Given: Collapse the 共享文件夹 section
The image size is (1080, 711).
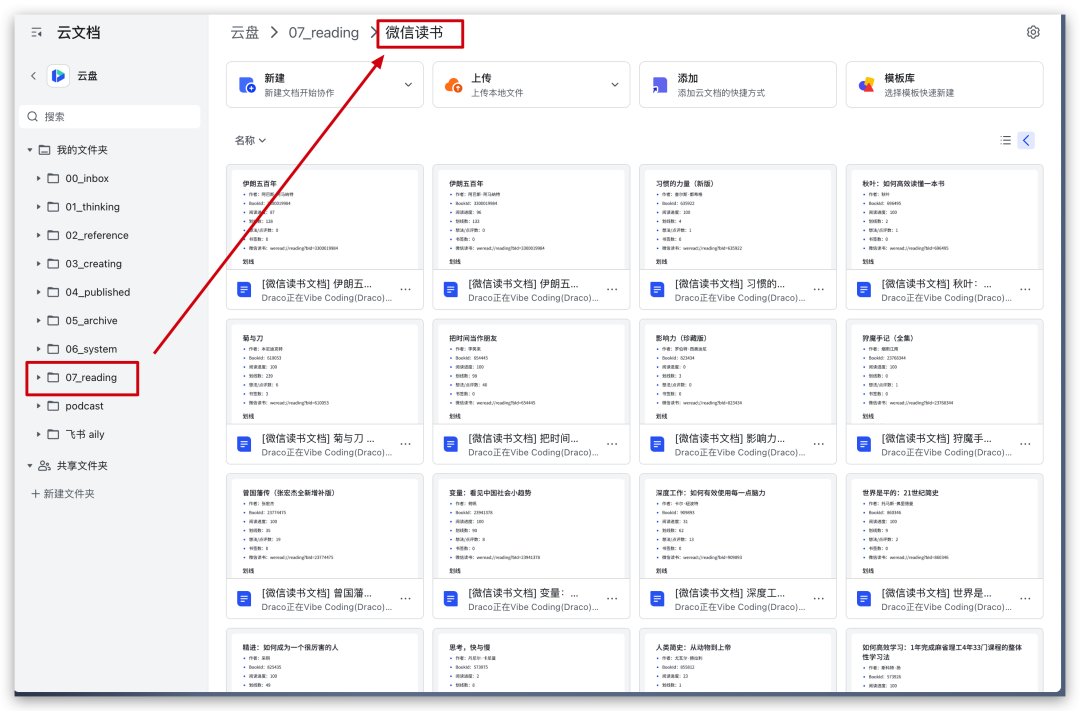Looking at the screenshot, I should 30,466.
